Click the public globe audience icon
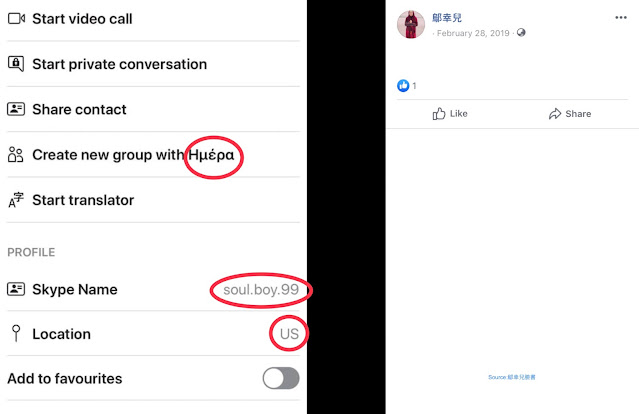The height and width of the screenshot is (414, 639). coord(521,33)
